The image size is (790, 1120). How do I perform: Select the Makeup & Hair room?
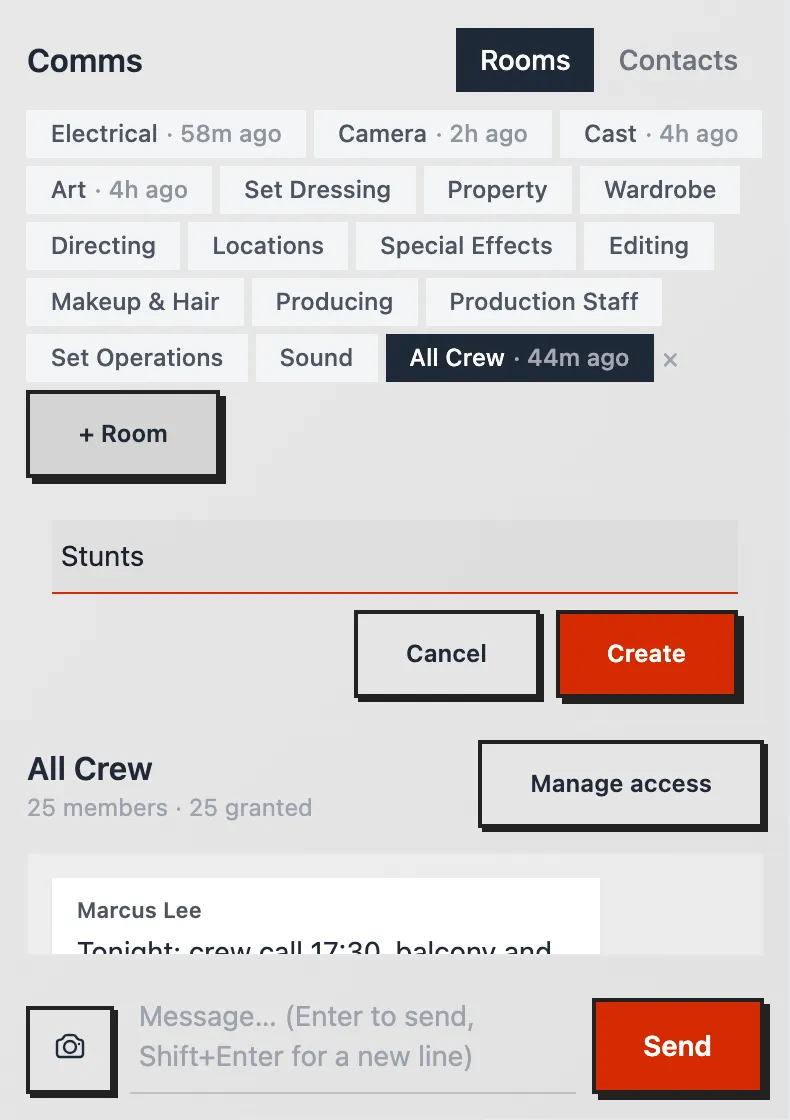(x=135, y=301)
